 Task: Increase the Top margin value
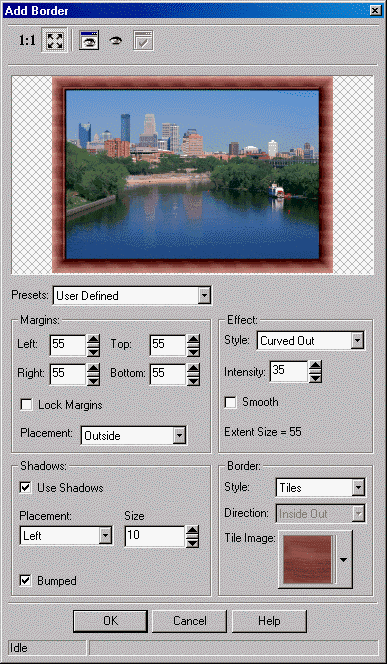(x=193, y=340)
